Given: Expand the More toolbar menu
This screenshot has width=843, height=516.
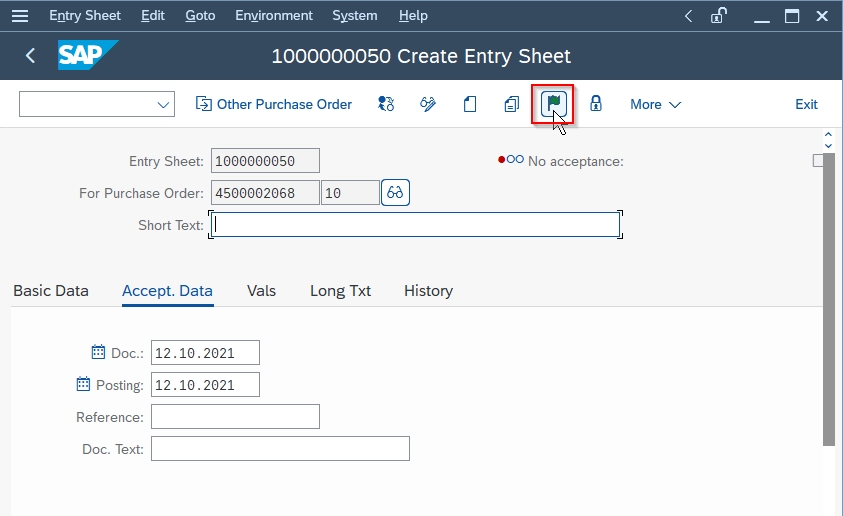Looking at the screenshot, I should pos(655,104).
